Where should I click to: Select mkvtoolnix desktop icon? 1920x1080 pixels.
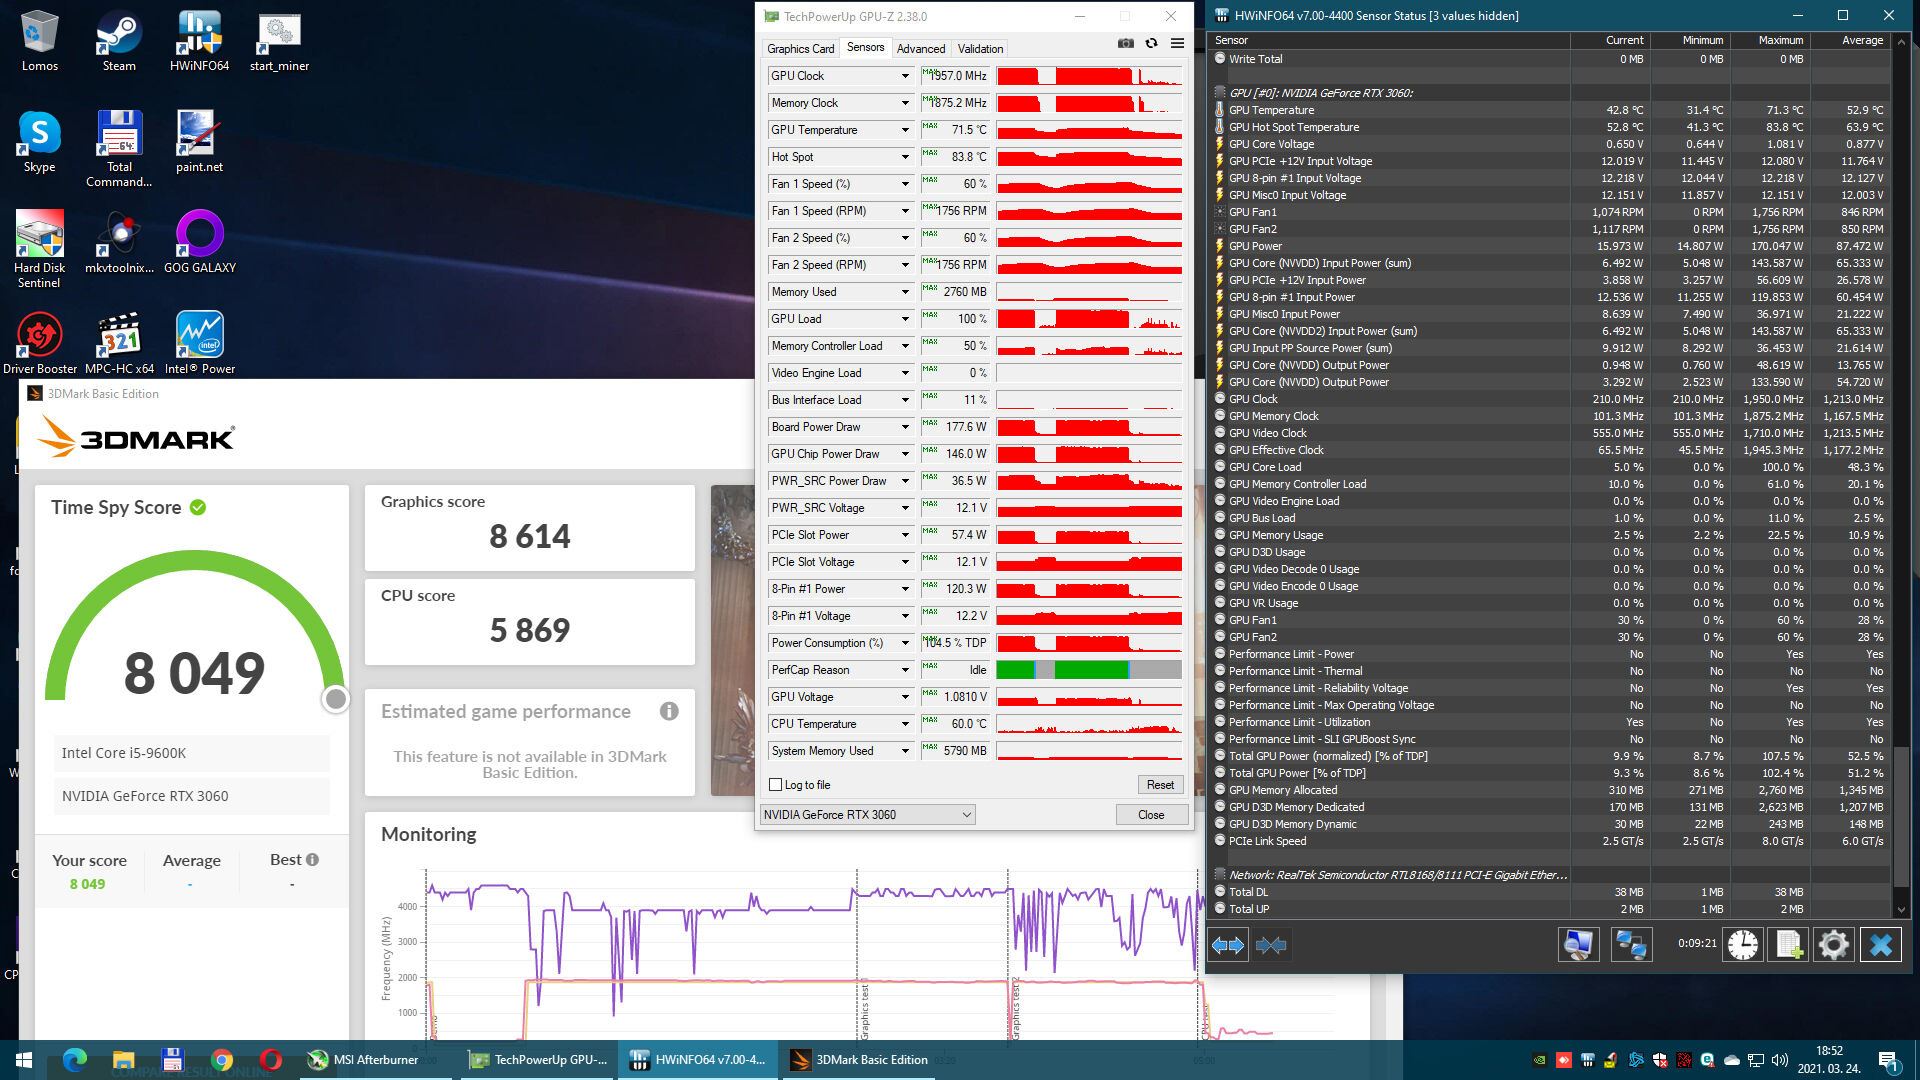coord(119,242)
